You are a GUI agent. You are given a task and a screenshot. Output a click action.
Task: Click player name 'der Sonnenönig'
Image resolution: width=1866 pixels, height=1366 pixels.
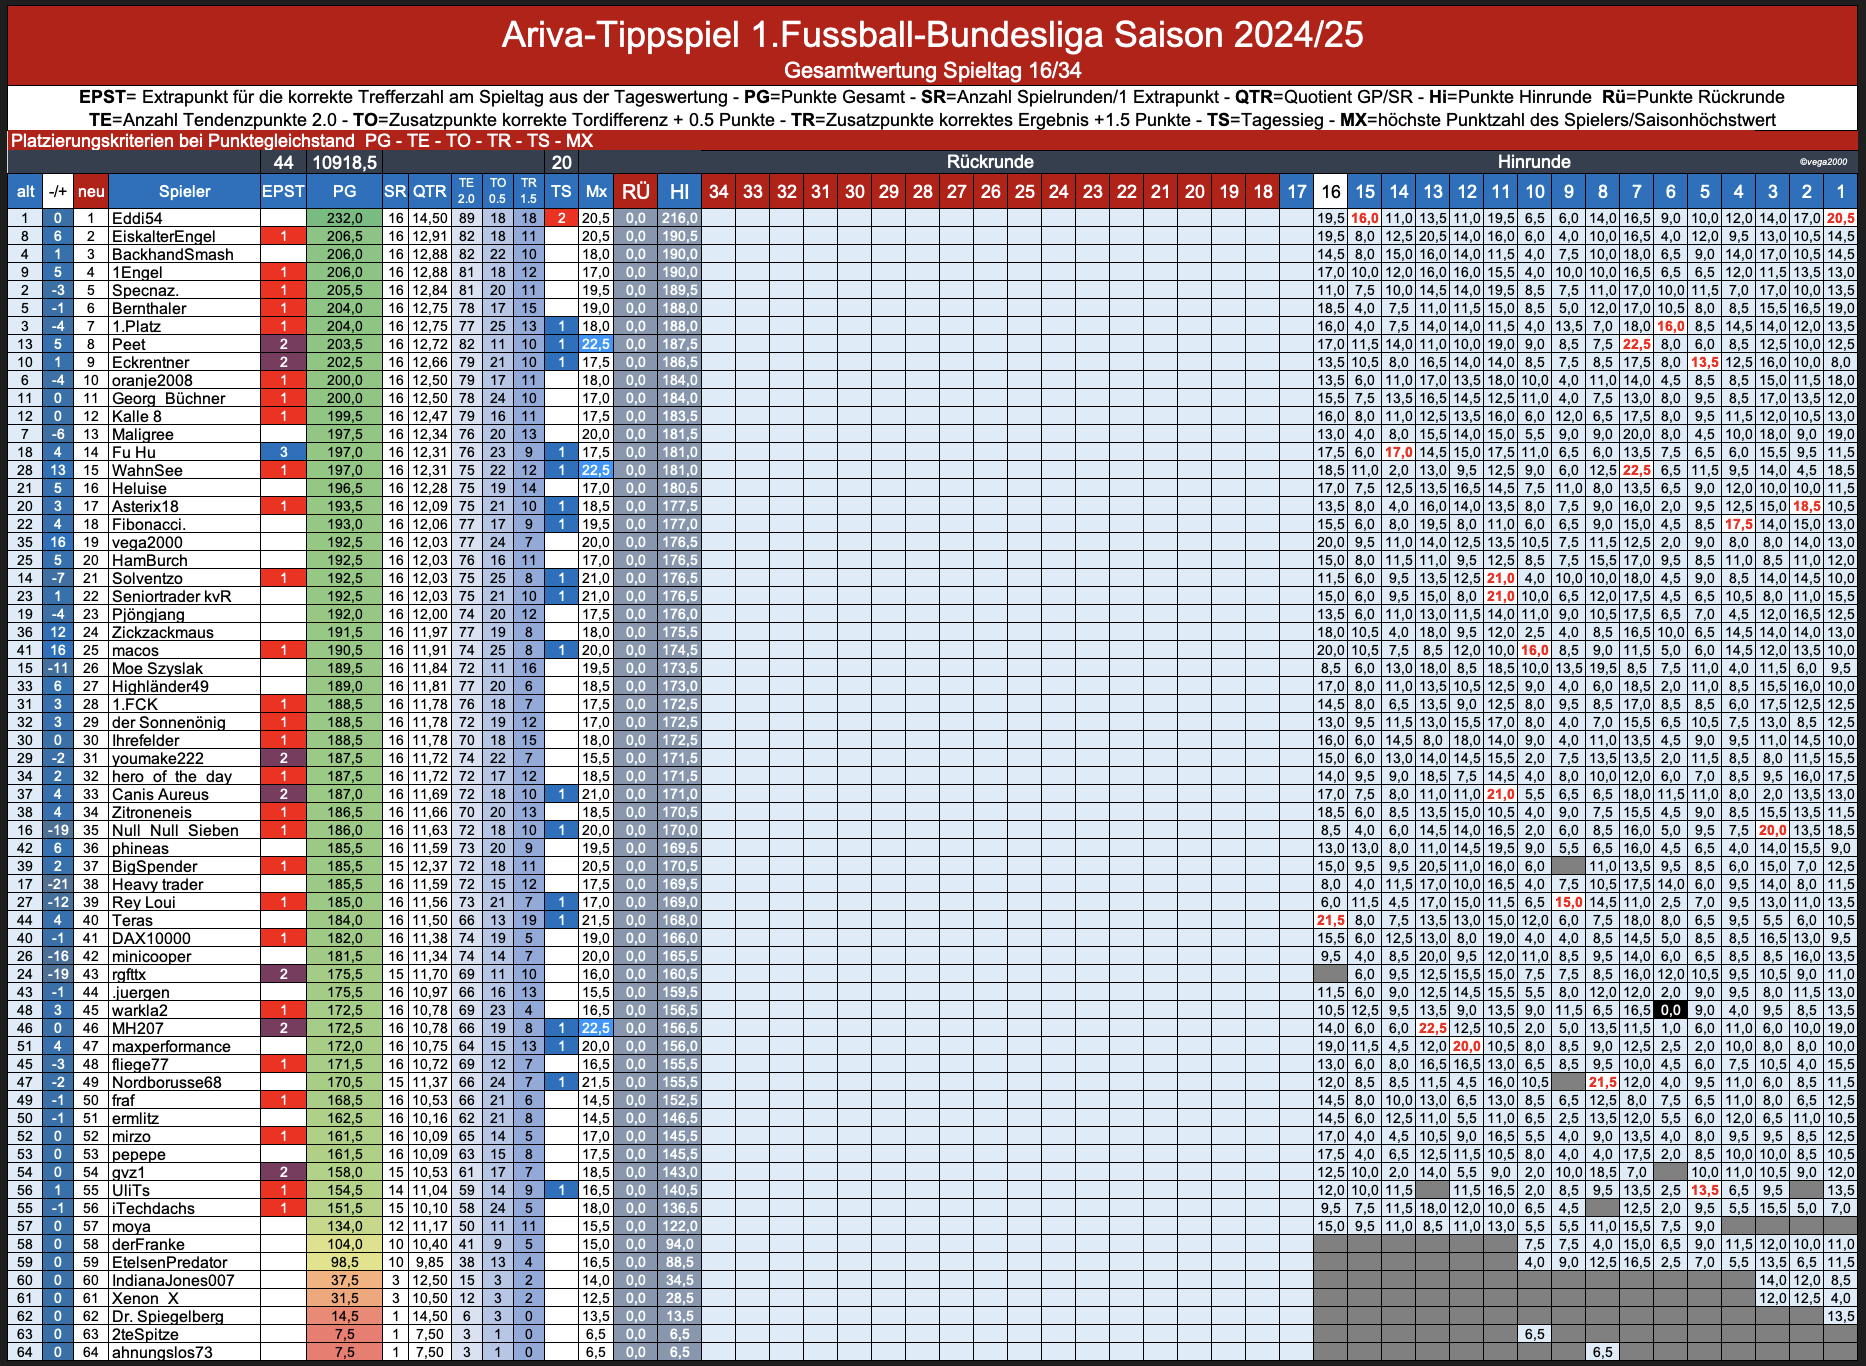point(168,722)
